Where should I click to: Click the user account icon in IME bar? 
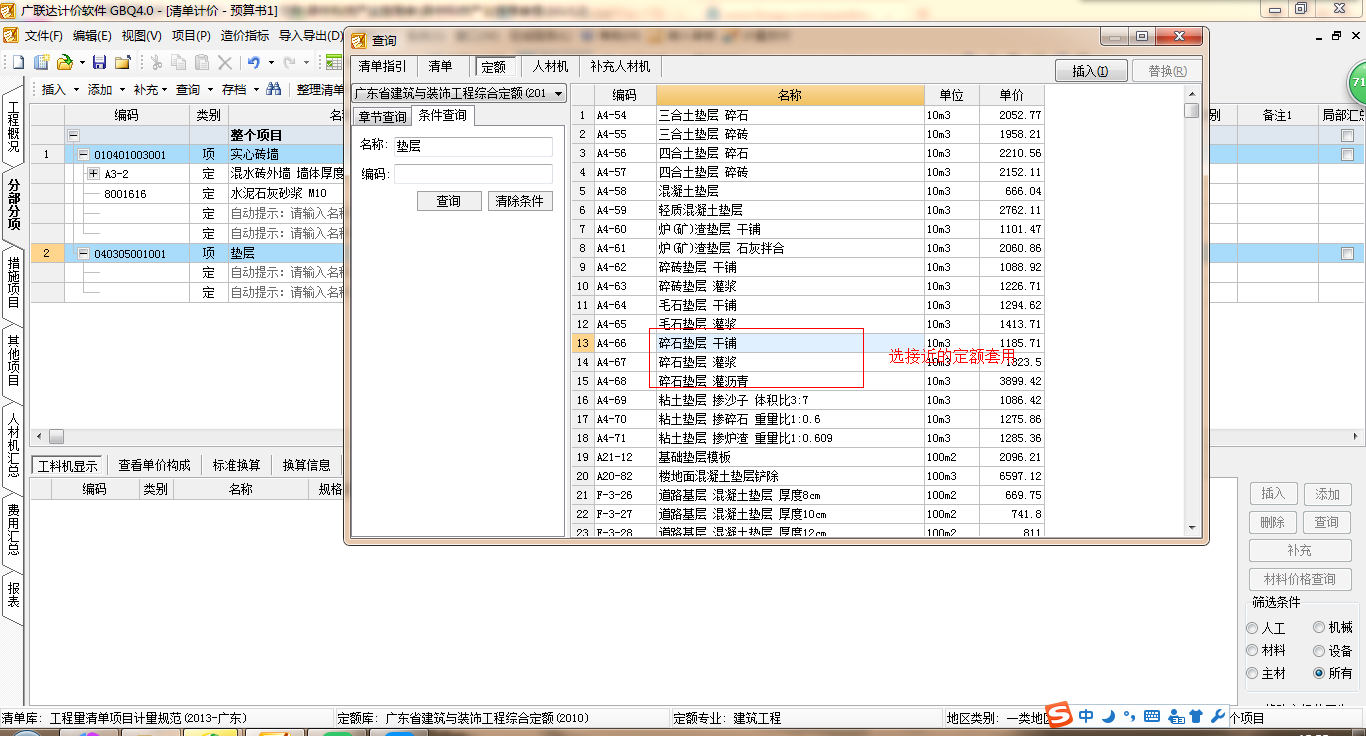[x=1174, y=716]
